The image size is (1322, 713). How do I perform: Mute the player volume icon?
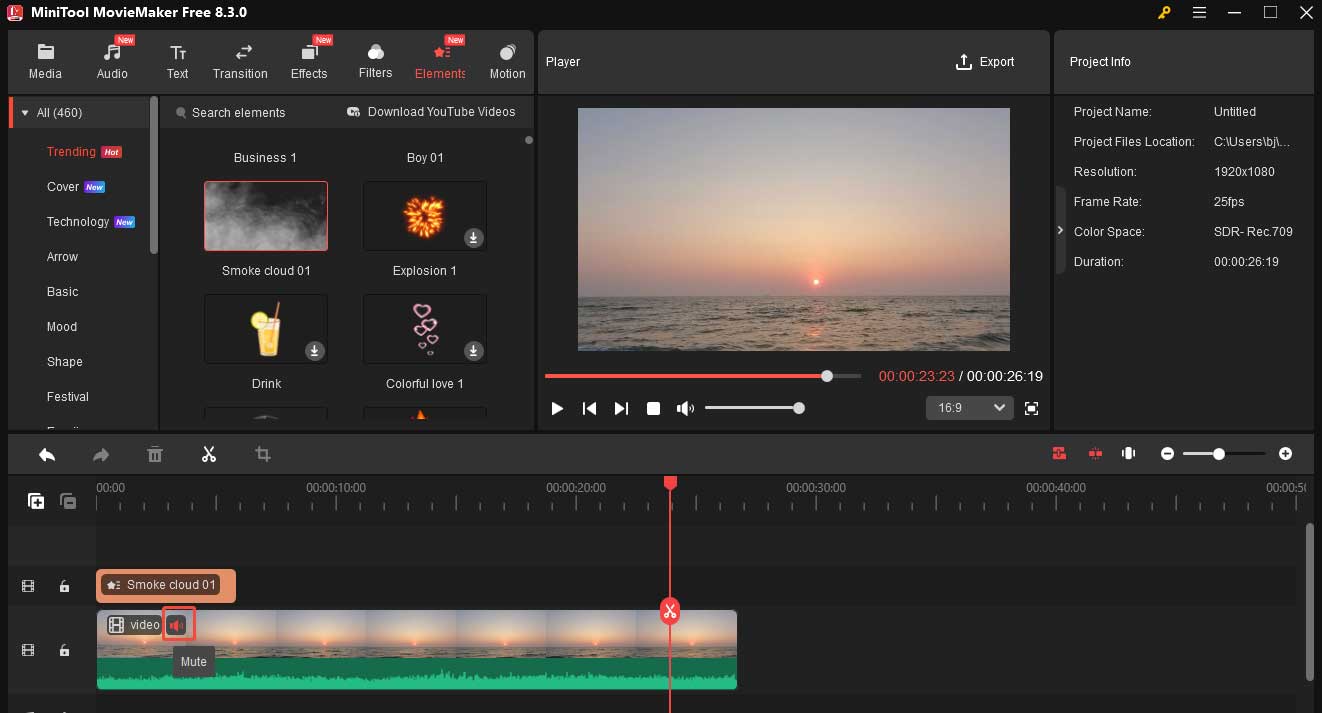tap(685, 408)
